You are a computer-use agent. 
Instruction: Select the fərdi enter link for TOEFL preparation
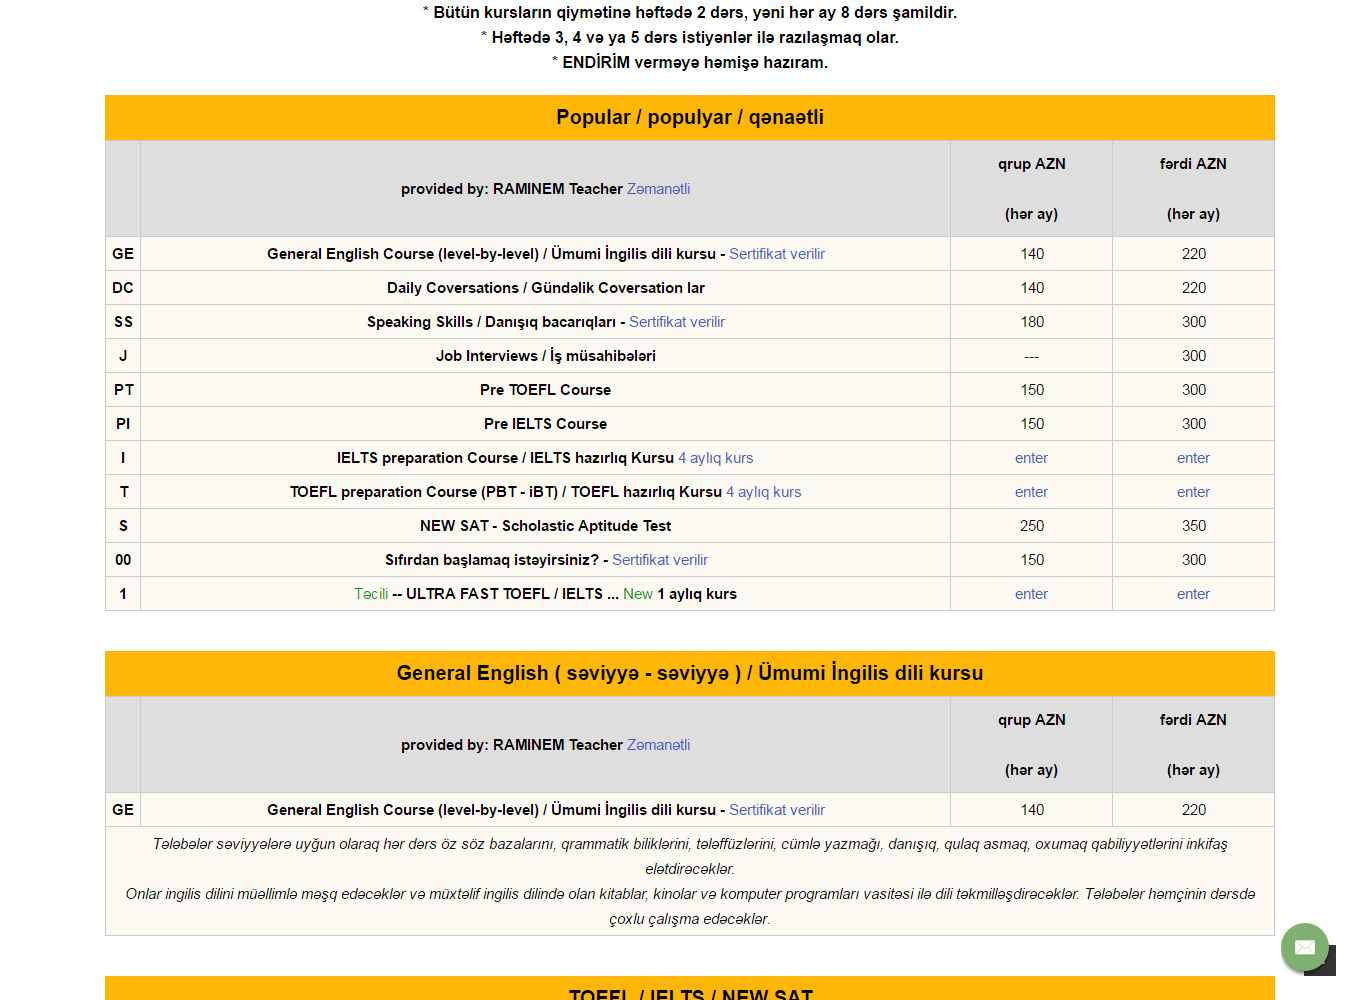1193,492
